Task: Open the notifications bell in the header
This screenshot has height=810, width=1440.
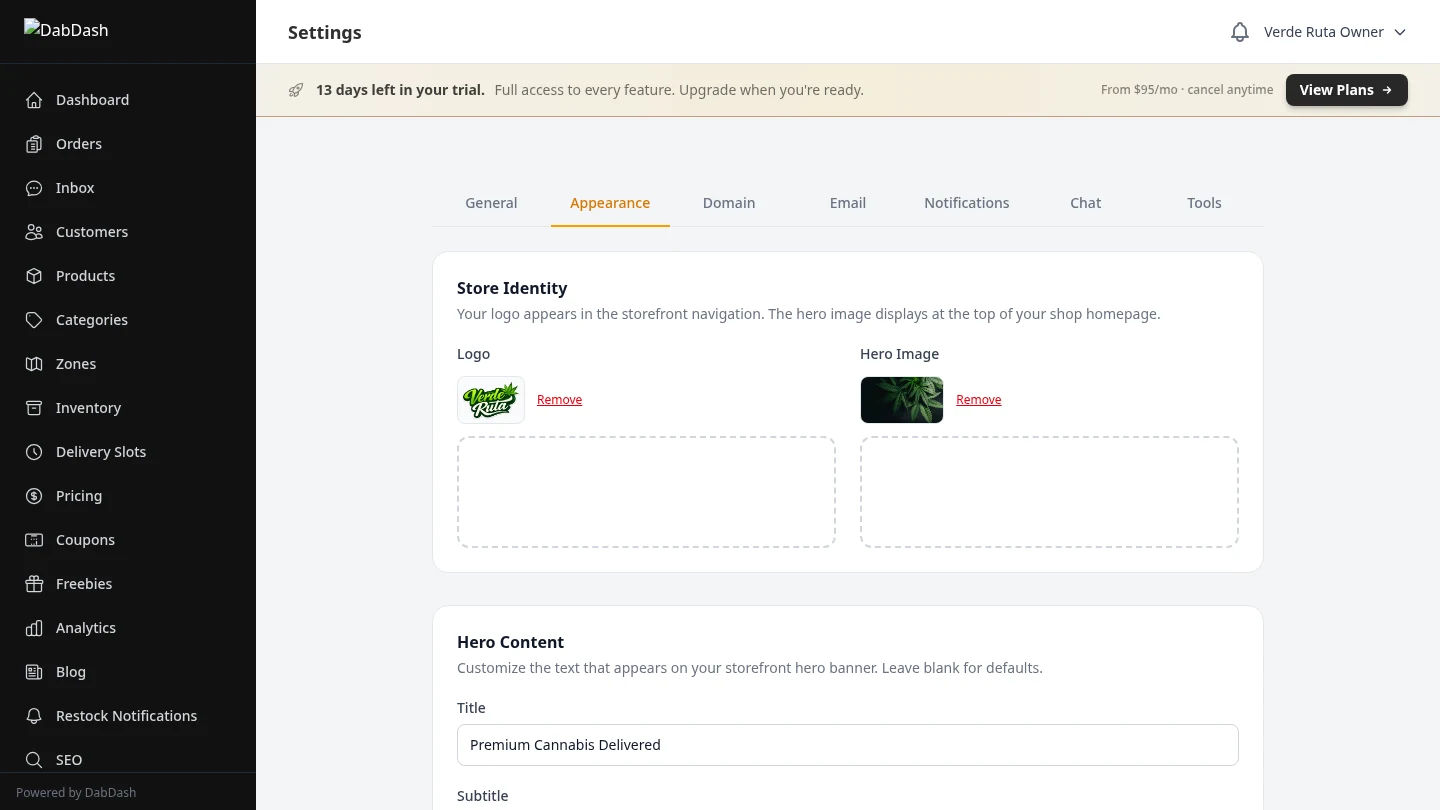Action: (1240, 31)
